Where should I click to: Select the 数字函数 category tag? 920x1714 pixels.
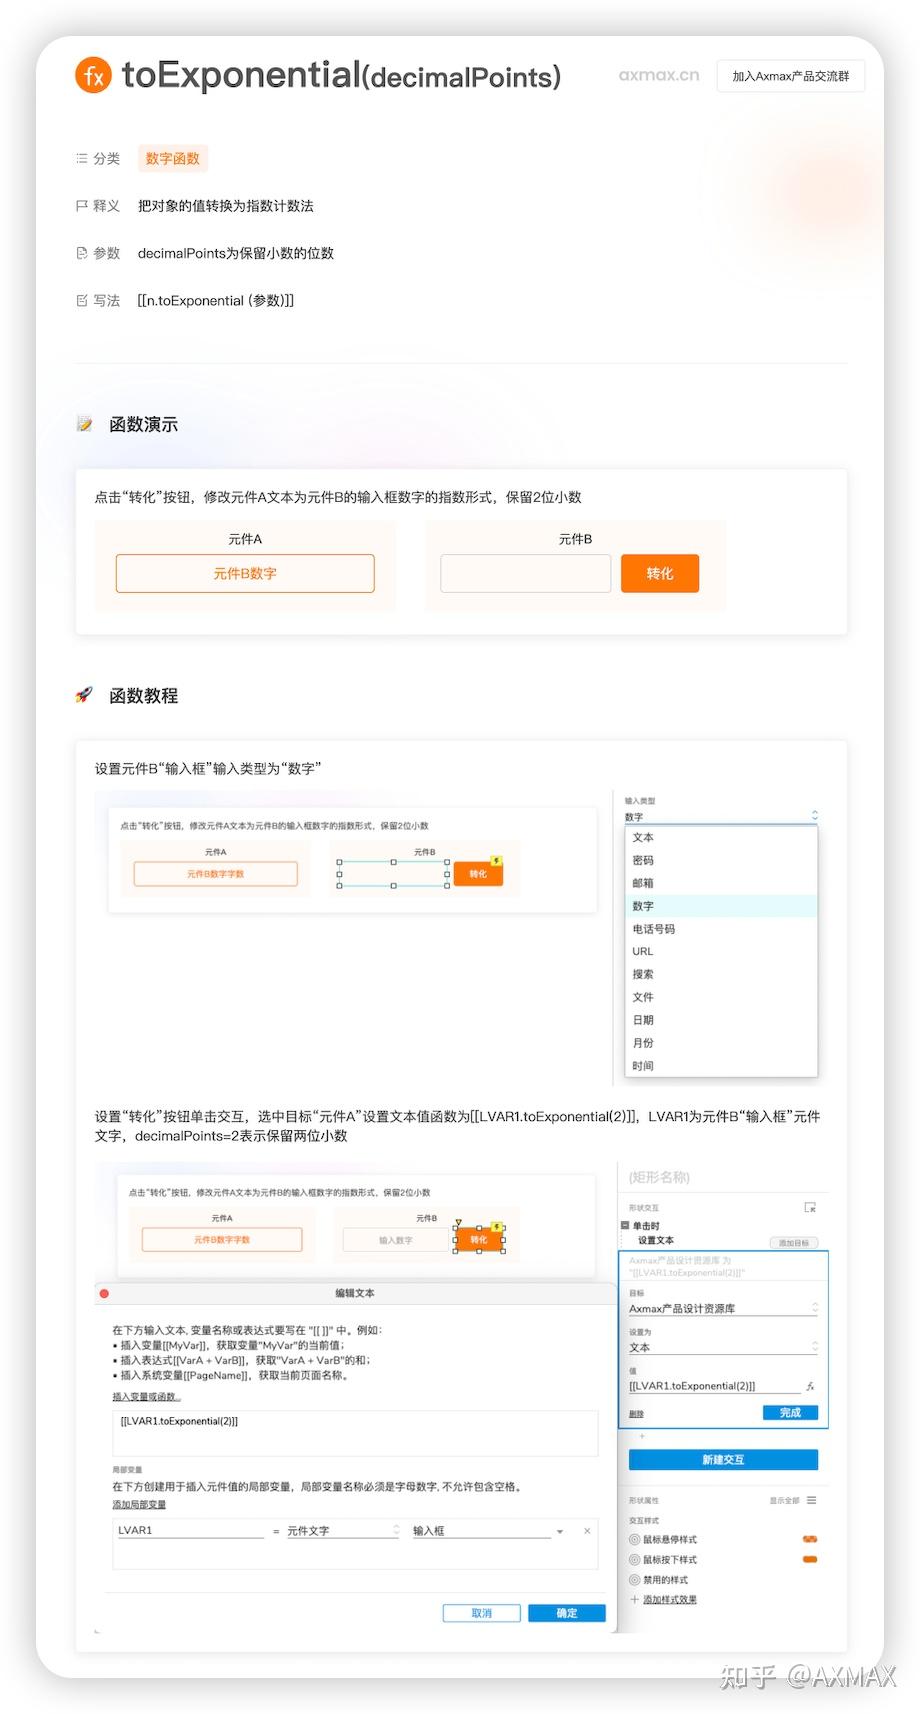pyautogui.click(x=173, y=158)
